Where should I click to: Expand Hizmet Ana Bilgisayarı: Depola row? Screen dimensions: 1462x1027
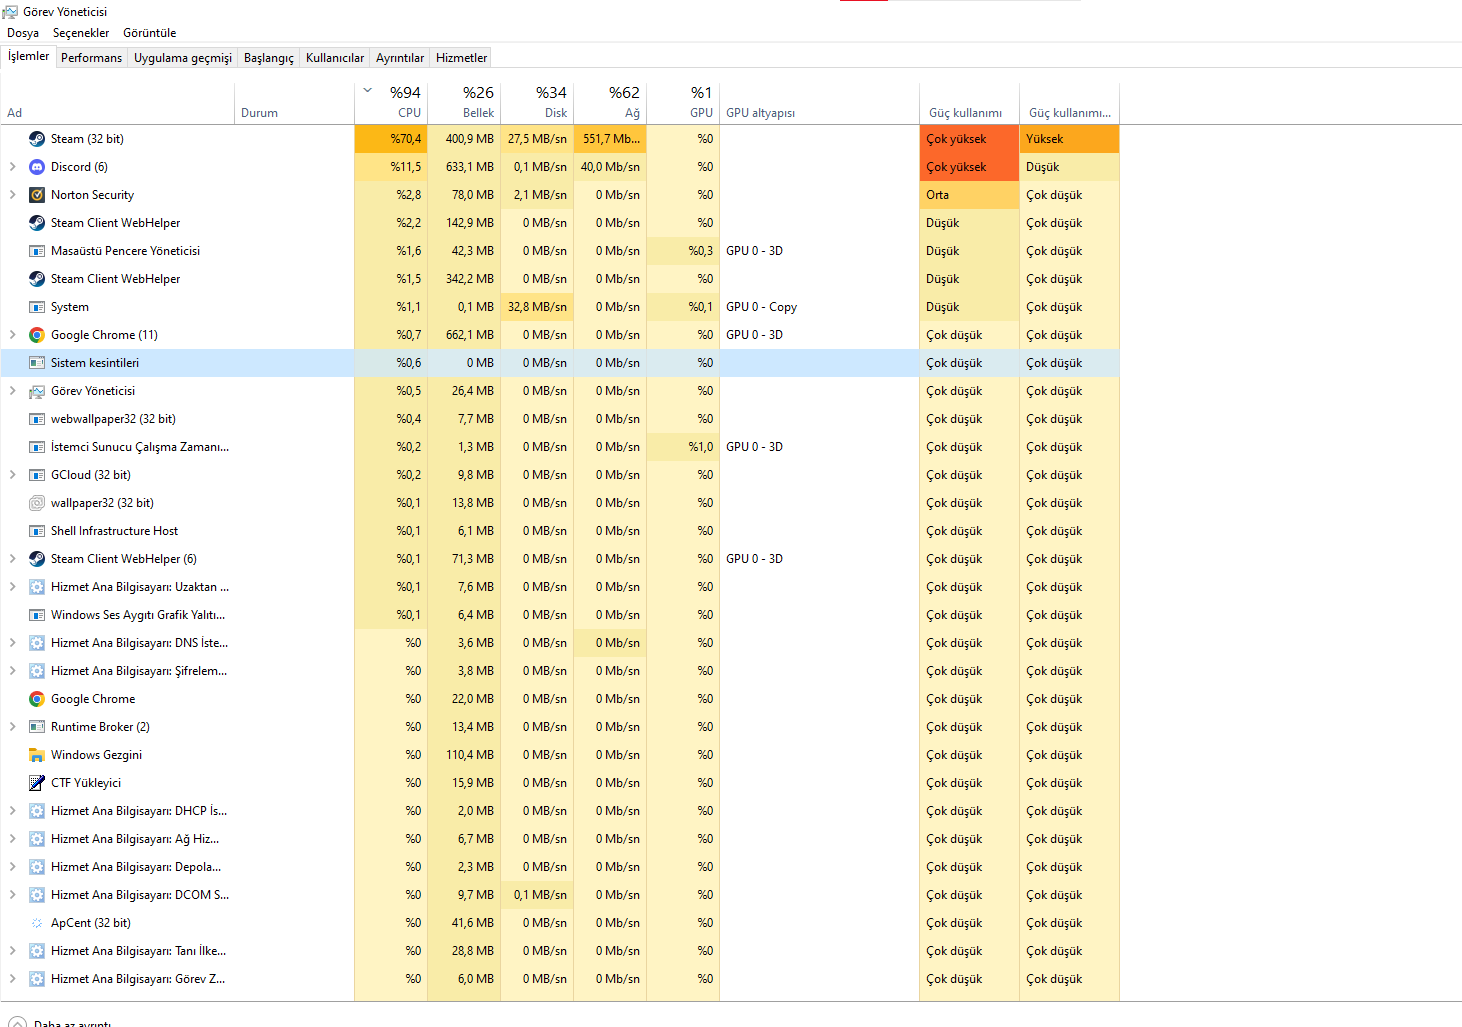pyautogui.click(x=12, y=867)
